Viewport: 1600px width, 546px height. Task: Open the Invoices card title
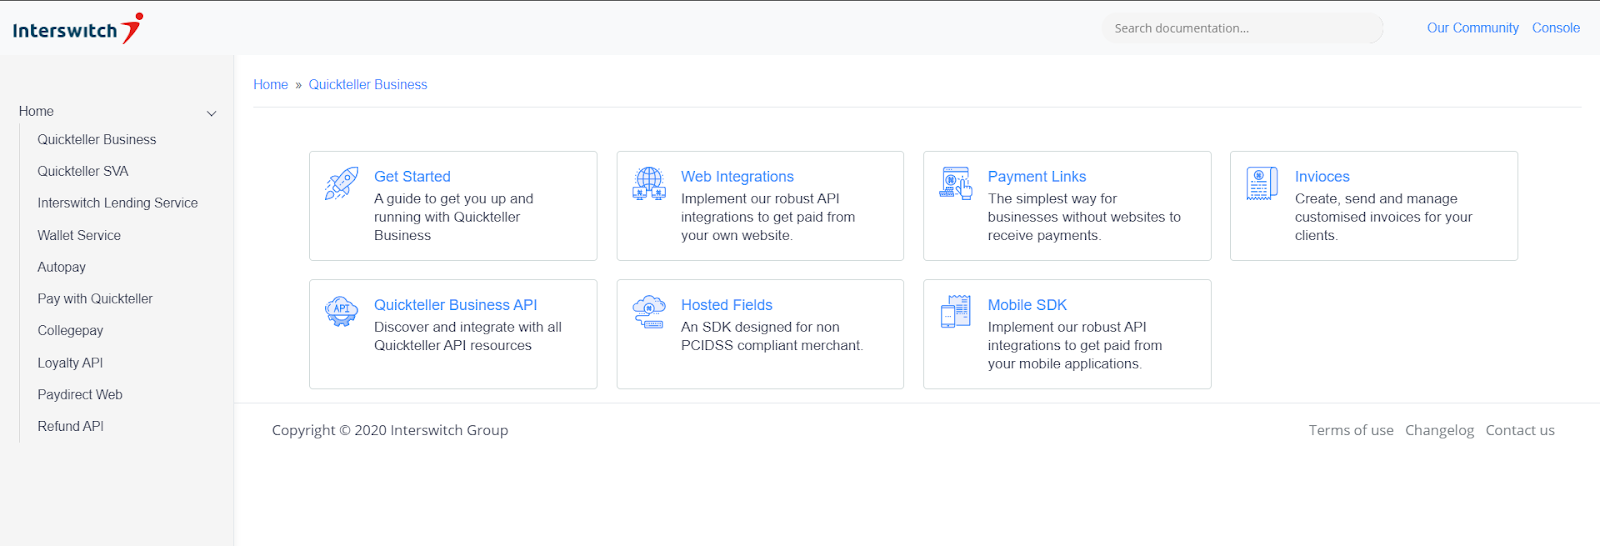click(1322, 176)
